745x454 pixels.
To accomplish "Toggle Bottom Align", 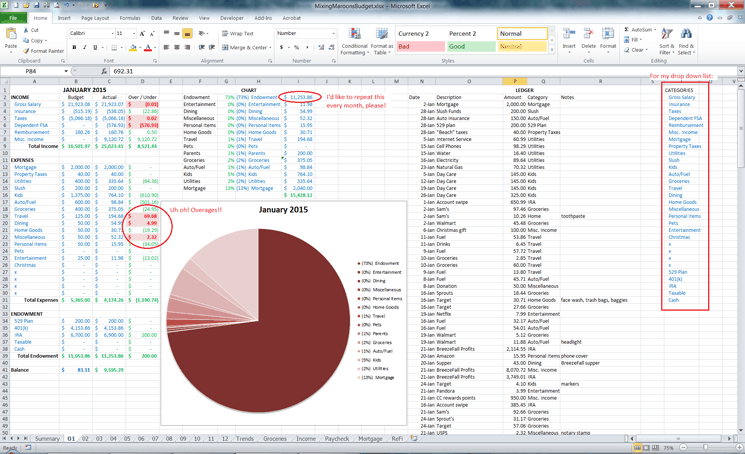I will (x=187, y=33).
